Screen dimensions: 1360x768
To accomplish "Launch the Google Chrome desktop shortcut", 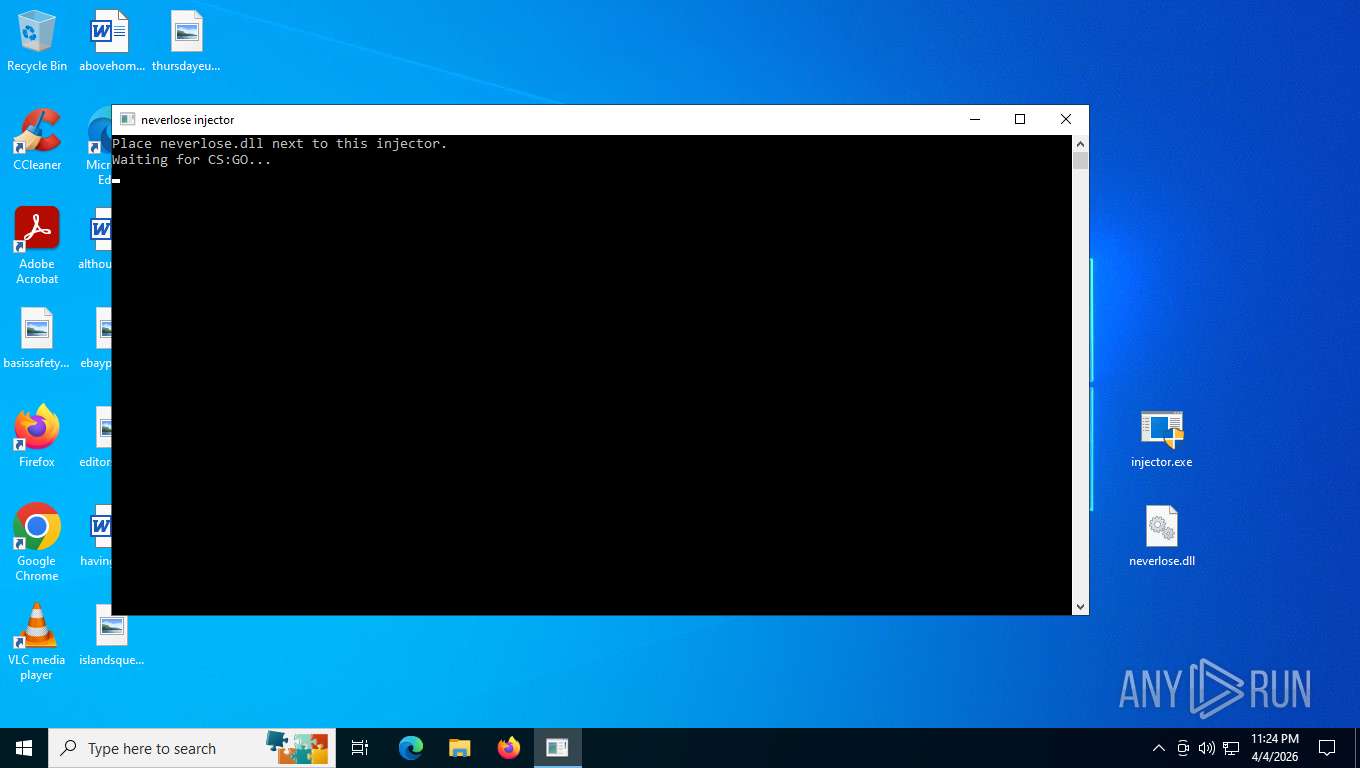I will [x=37, y=542].
